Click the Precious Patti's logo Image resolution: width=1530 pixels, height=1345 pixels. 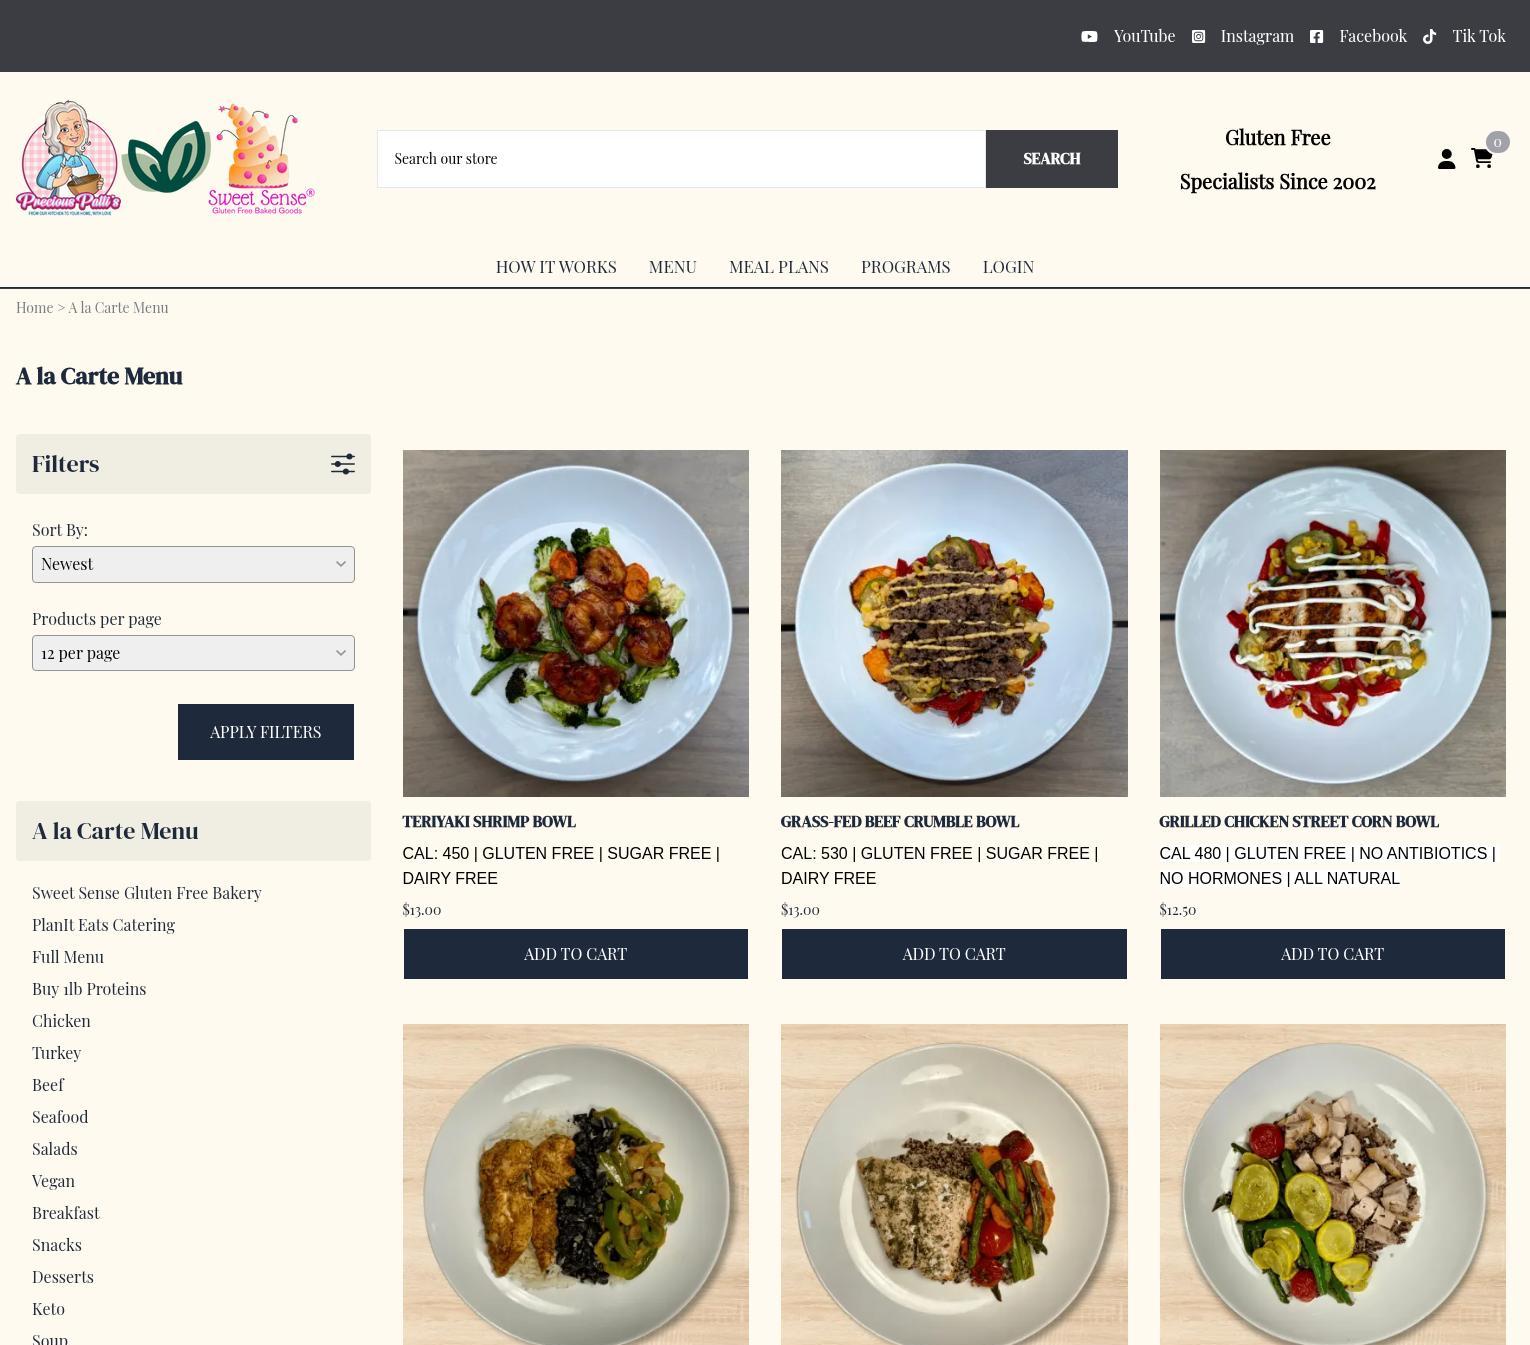[68, 158]
